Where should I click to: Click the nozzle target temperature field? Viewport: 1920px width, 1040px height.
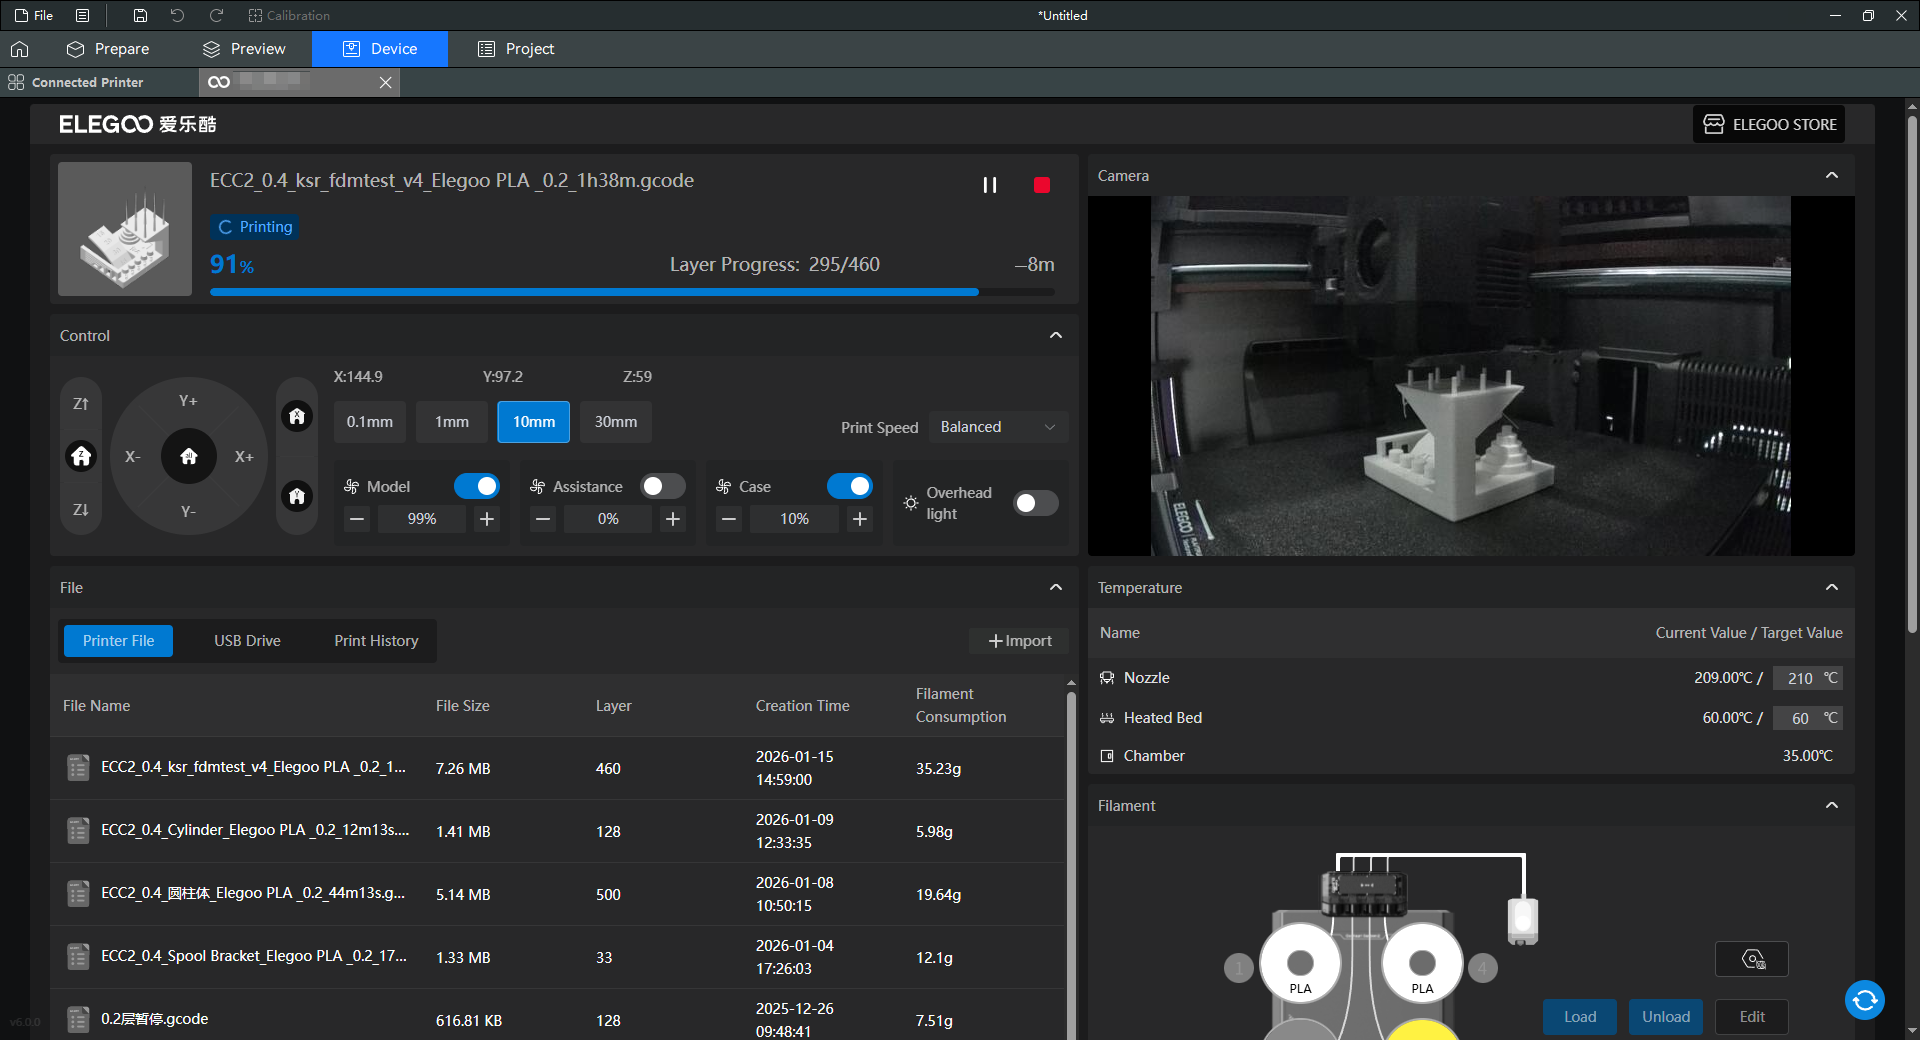(x=1800, y=678)
